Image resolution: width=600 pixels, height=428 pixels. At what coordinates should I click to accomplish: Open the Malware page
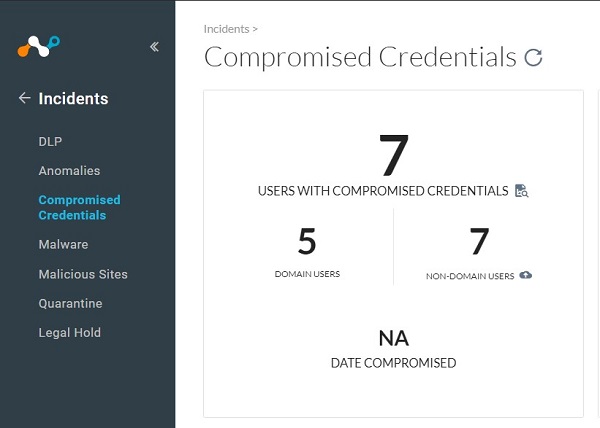[63, 244]
